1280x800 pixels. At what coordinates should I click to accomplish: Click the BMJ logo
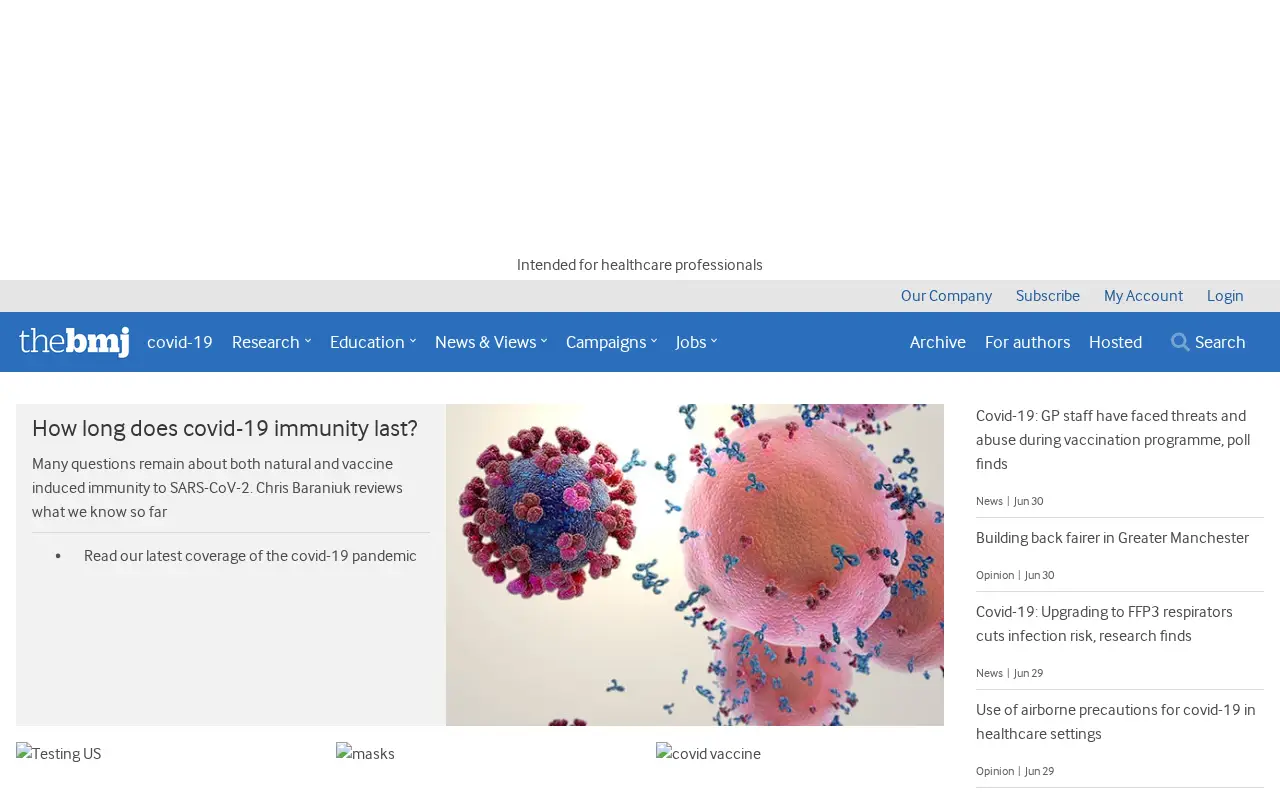coord(74,342)
